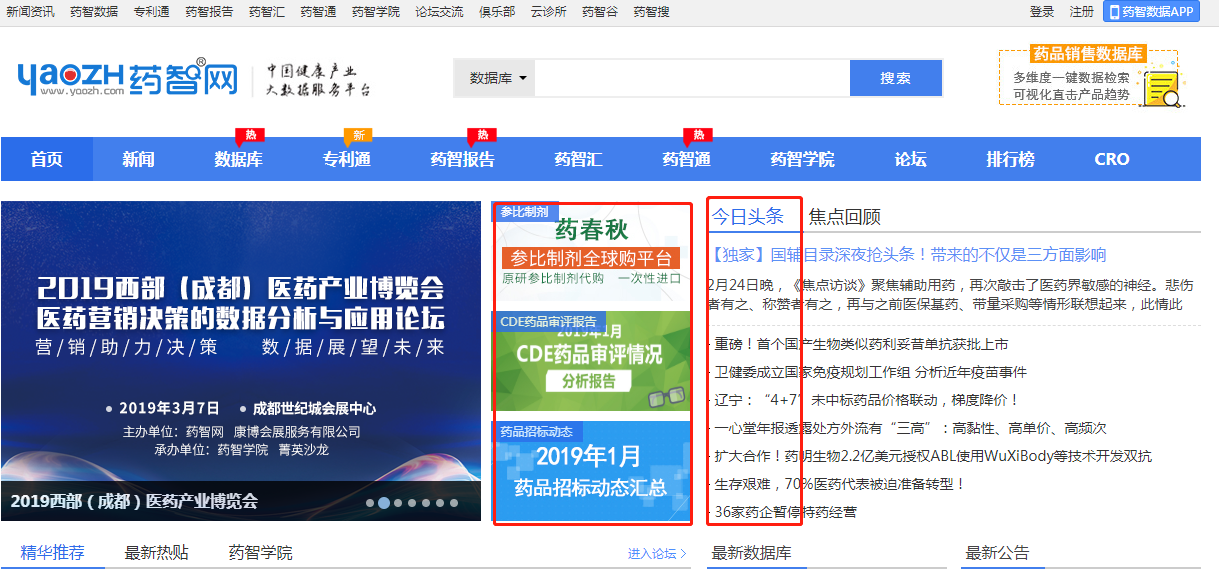Screen dimensions: 1219x570
Task: Open 云诊所 in the top bar
Action: pos(548,12)
